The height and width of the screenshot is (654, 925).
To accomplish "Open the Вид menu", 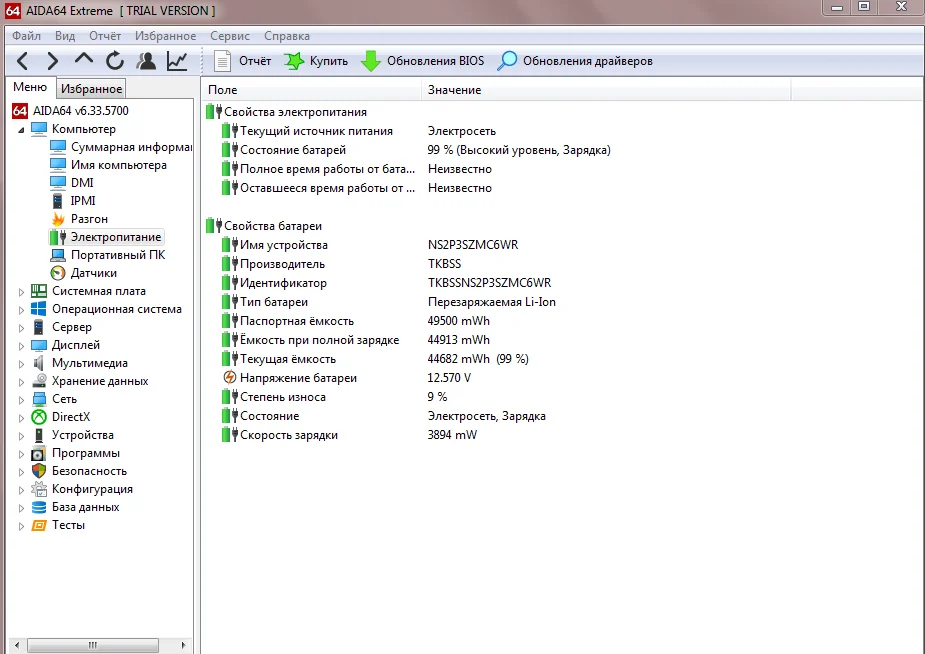I will [65, 36].
